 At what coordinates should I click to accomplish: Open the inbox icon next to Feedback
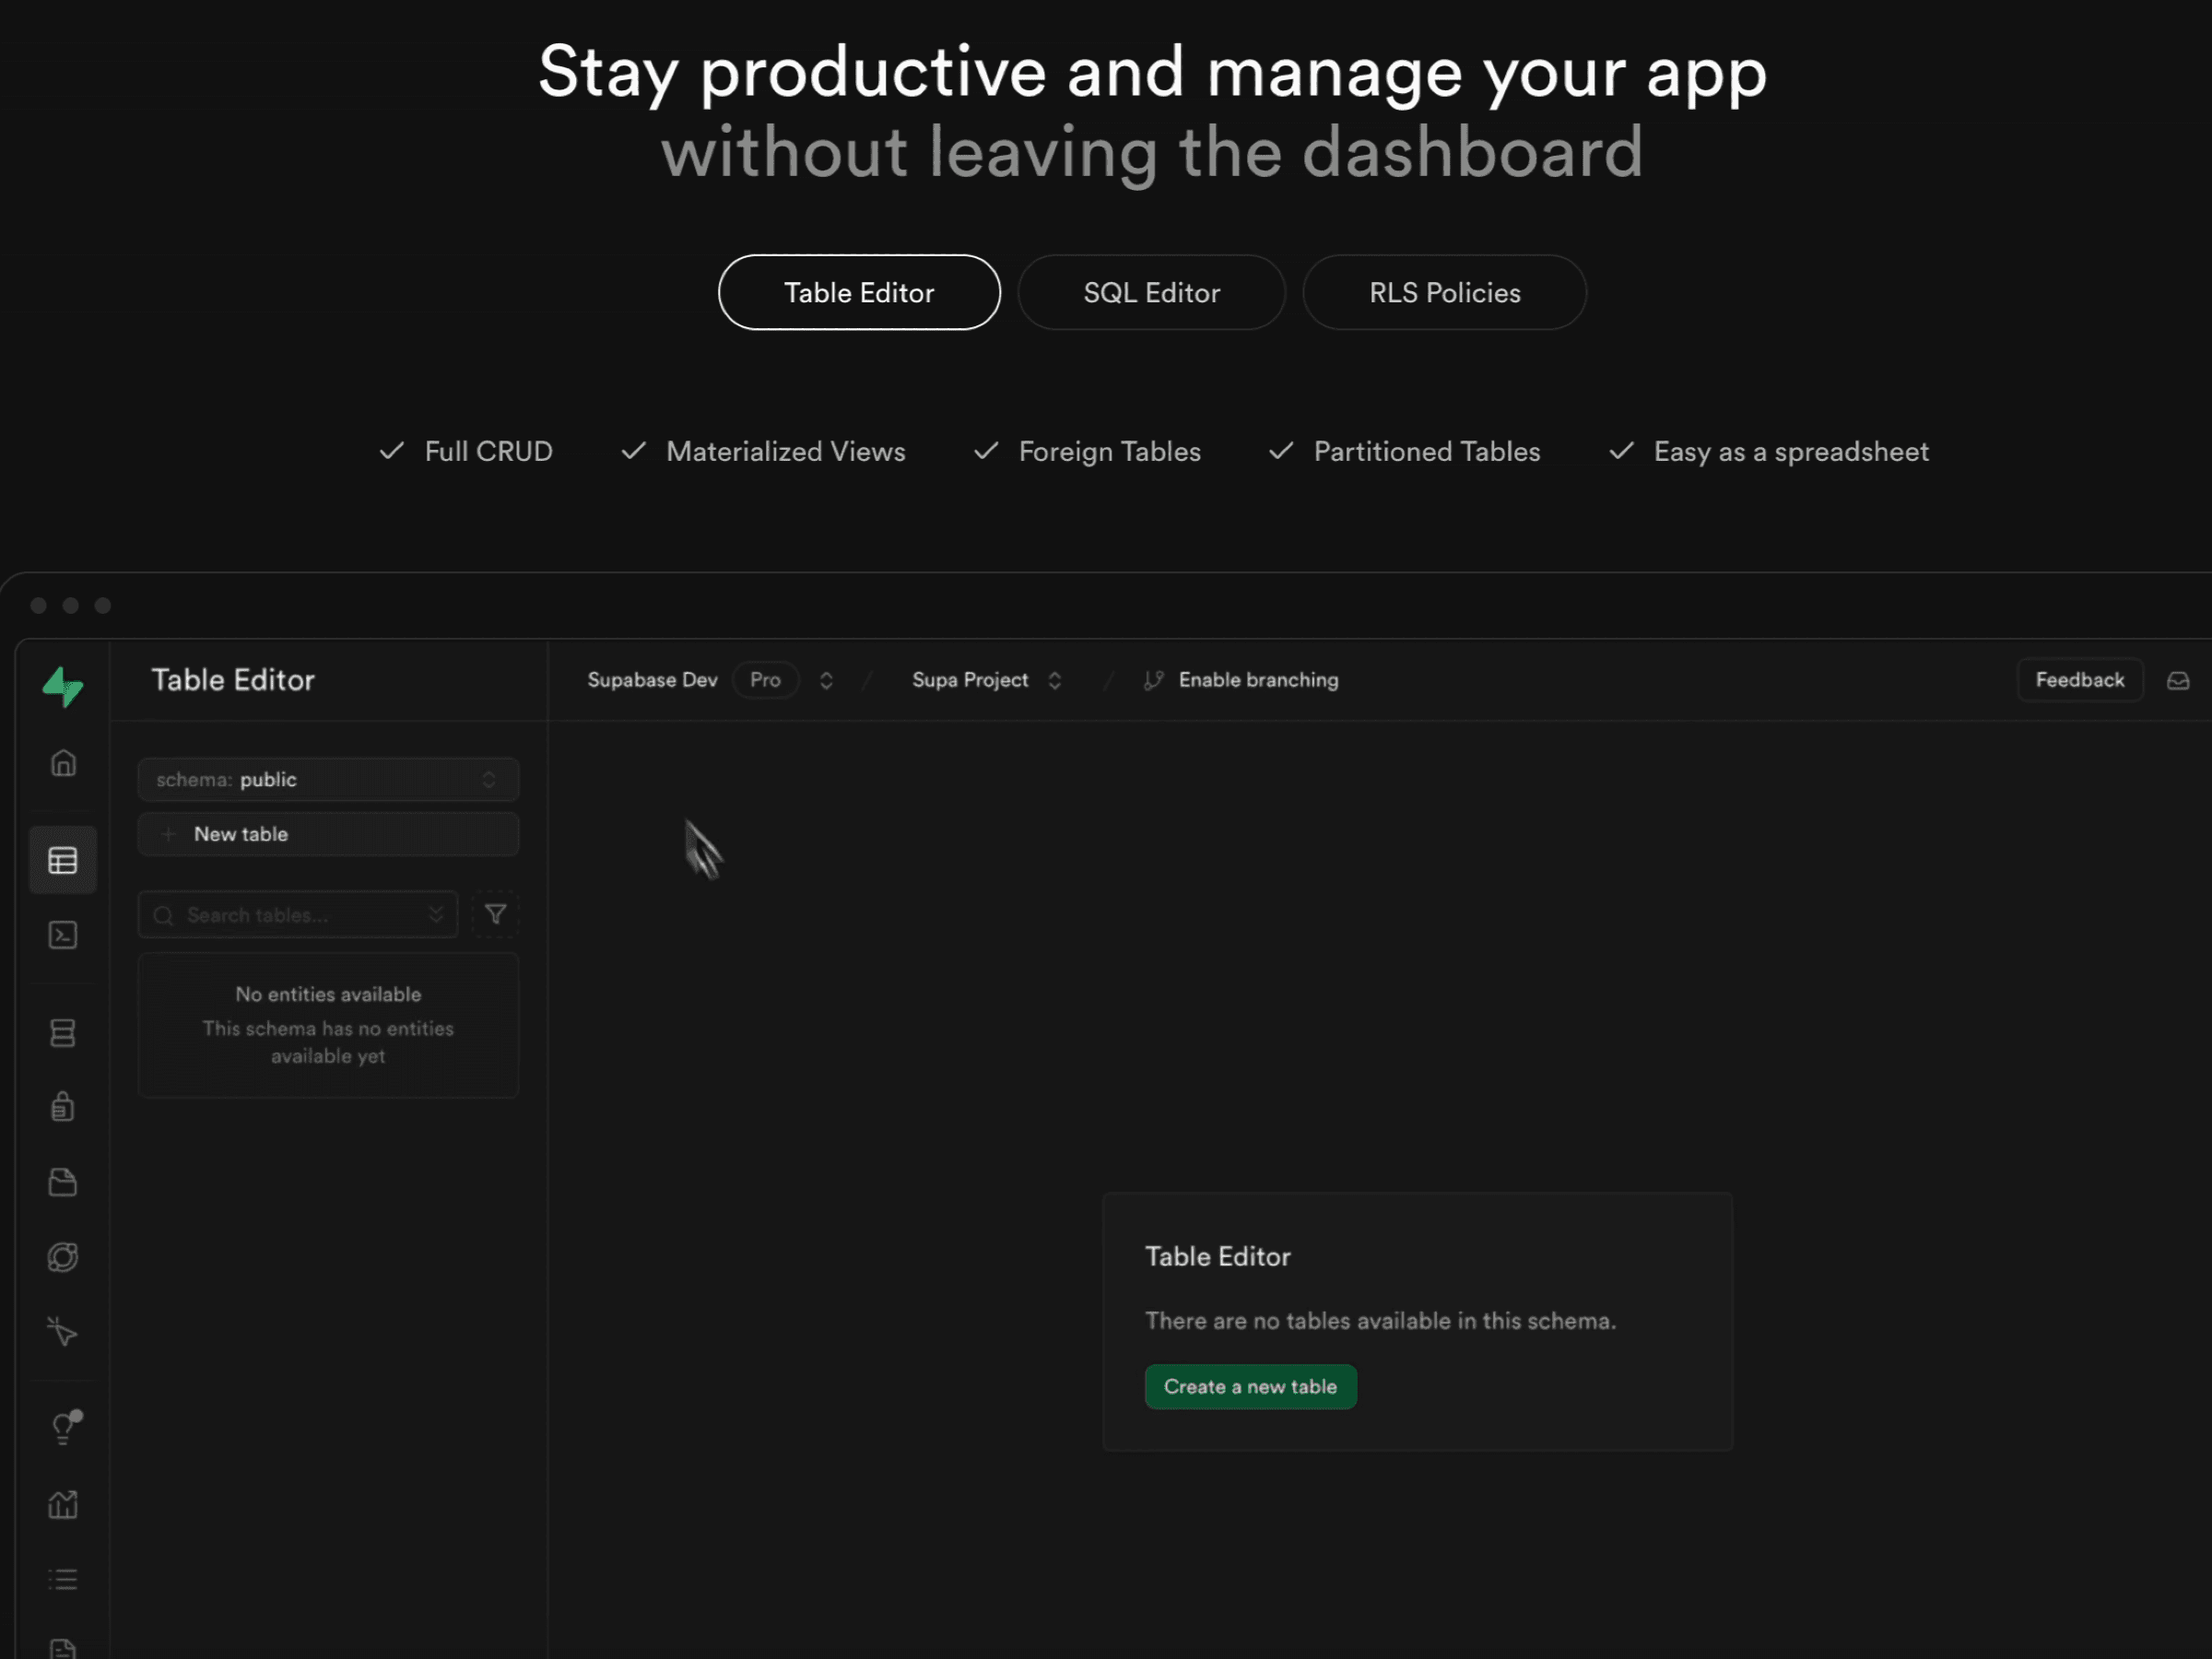tap(2178, 681)
